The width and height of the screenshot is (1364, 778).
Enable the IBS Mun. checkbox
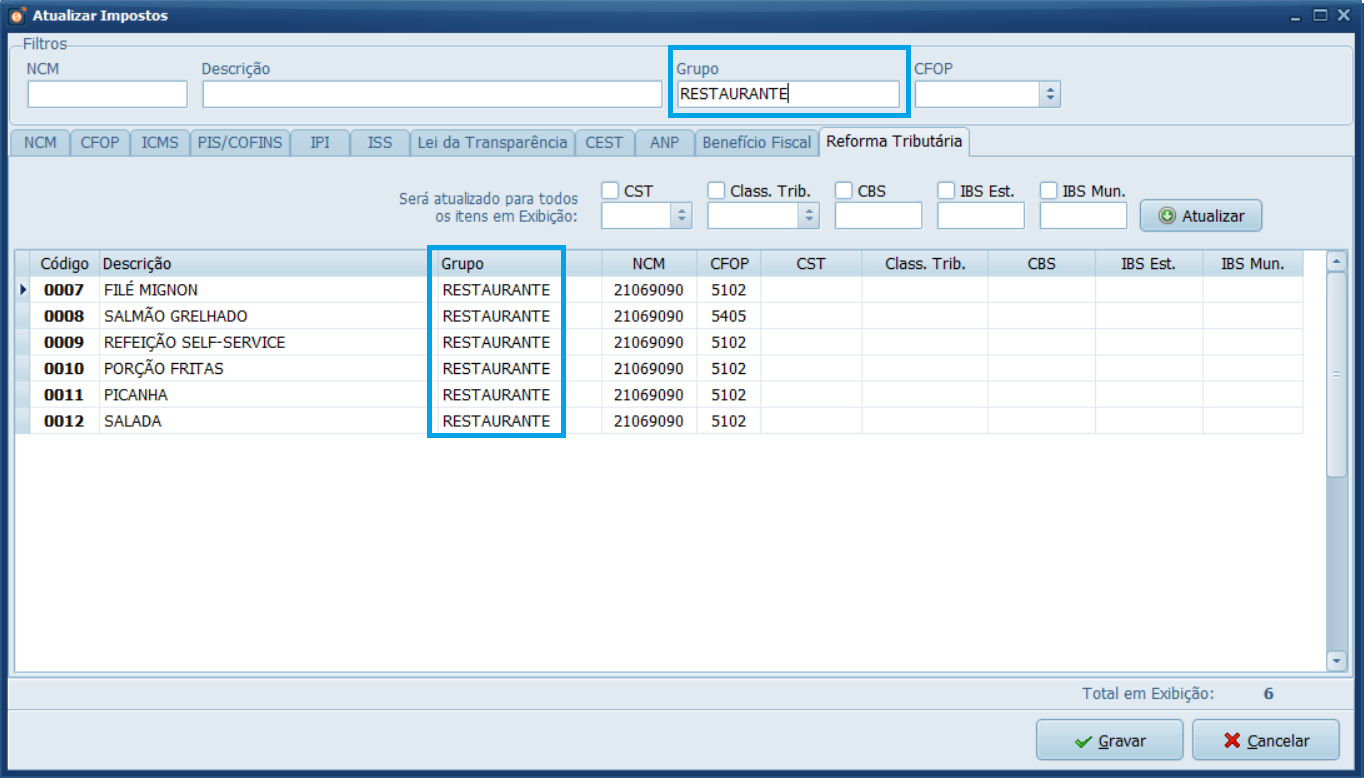pos(1049,191)
